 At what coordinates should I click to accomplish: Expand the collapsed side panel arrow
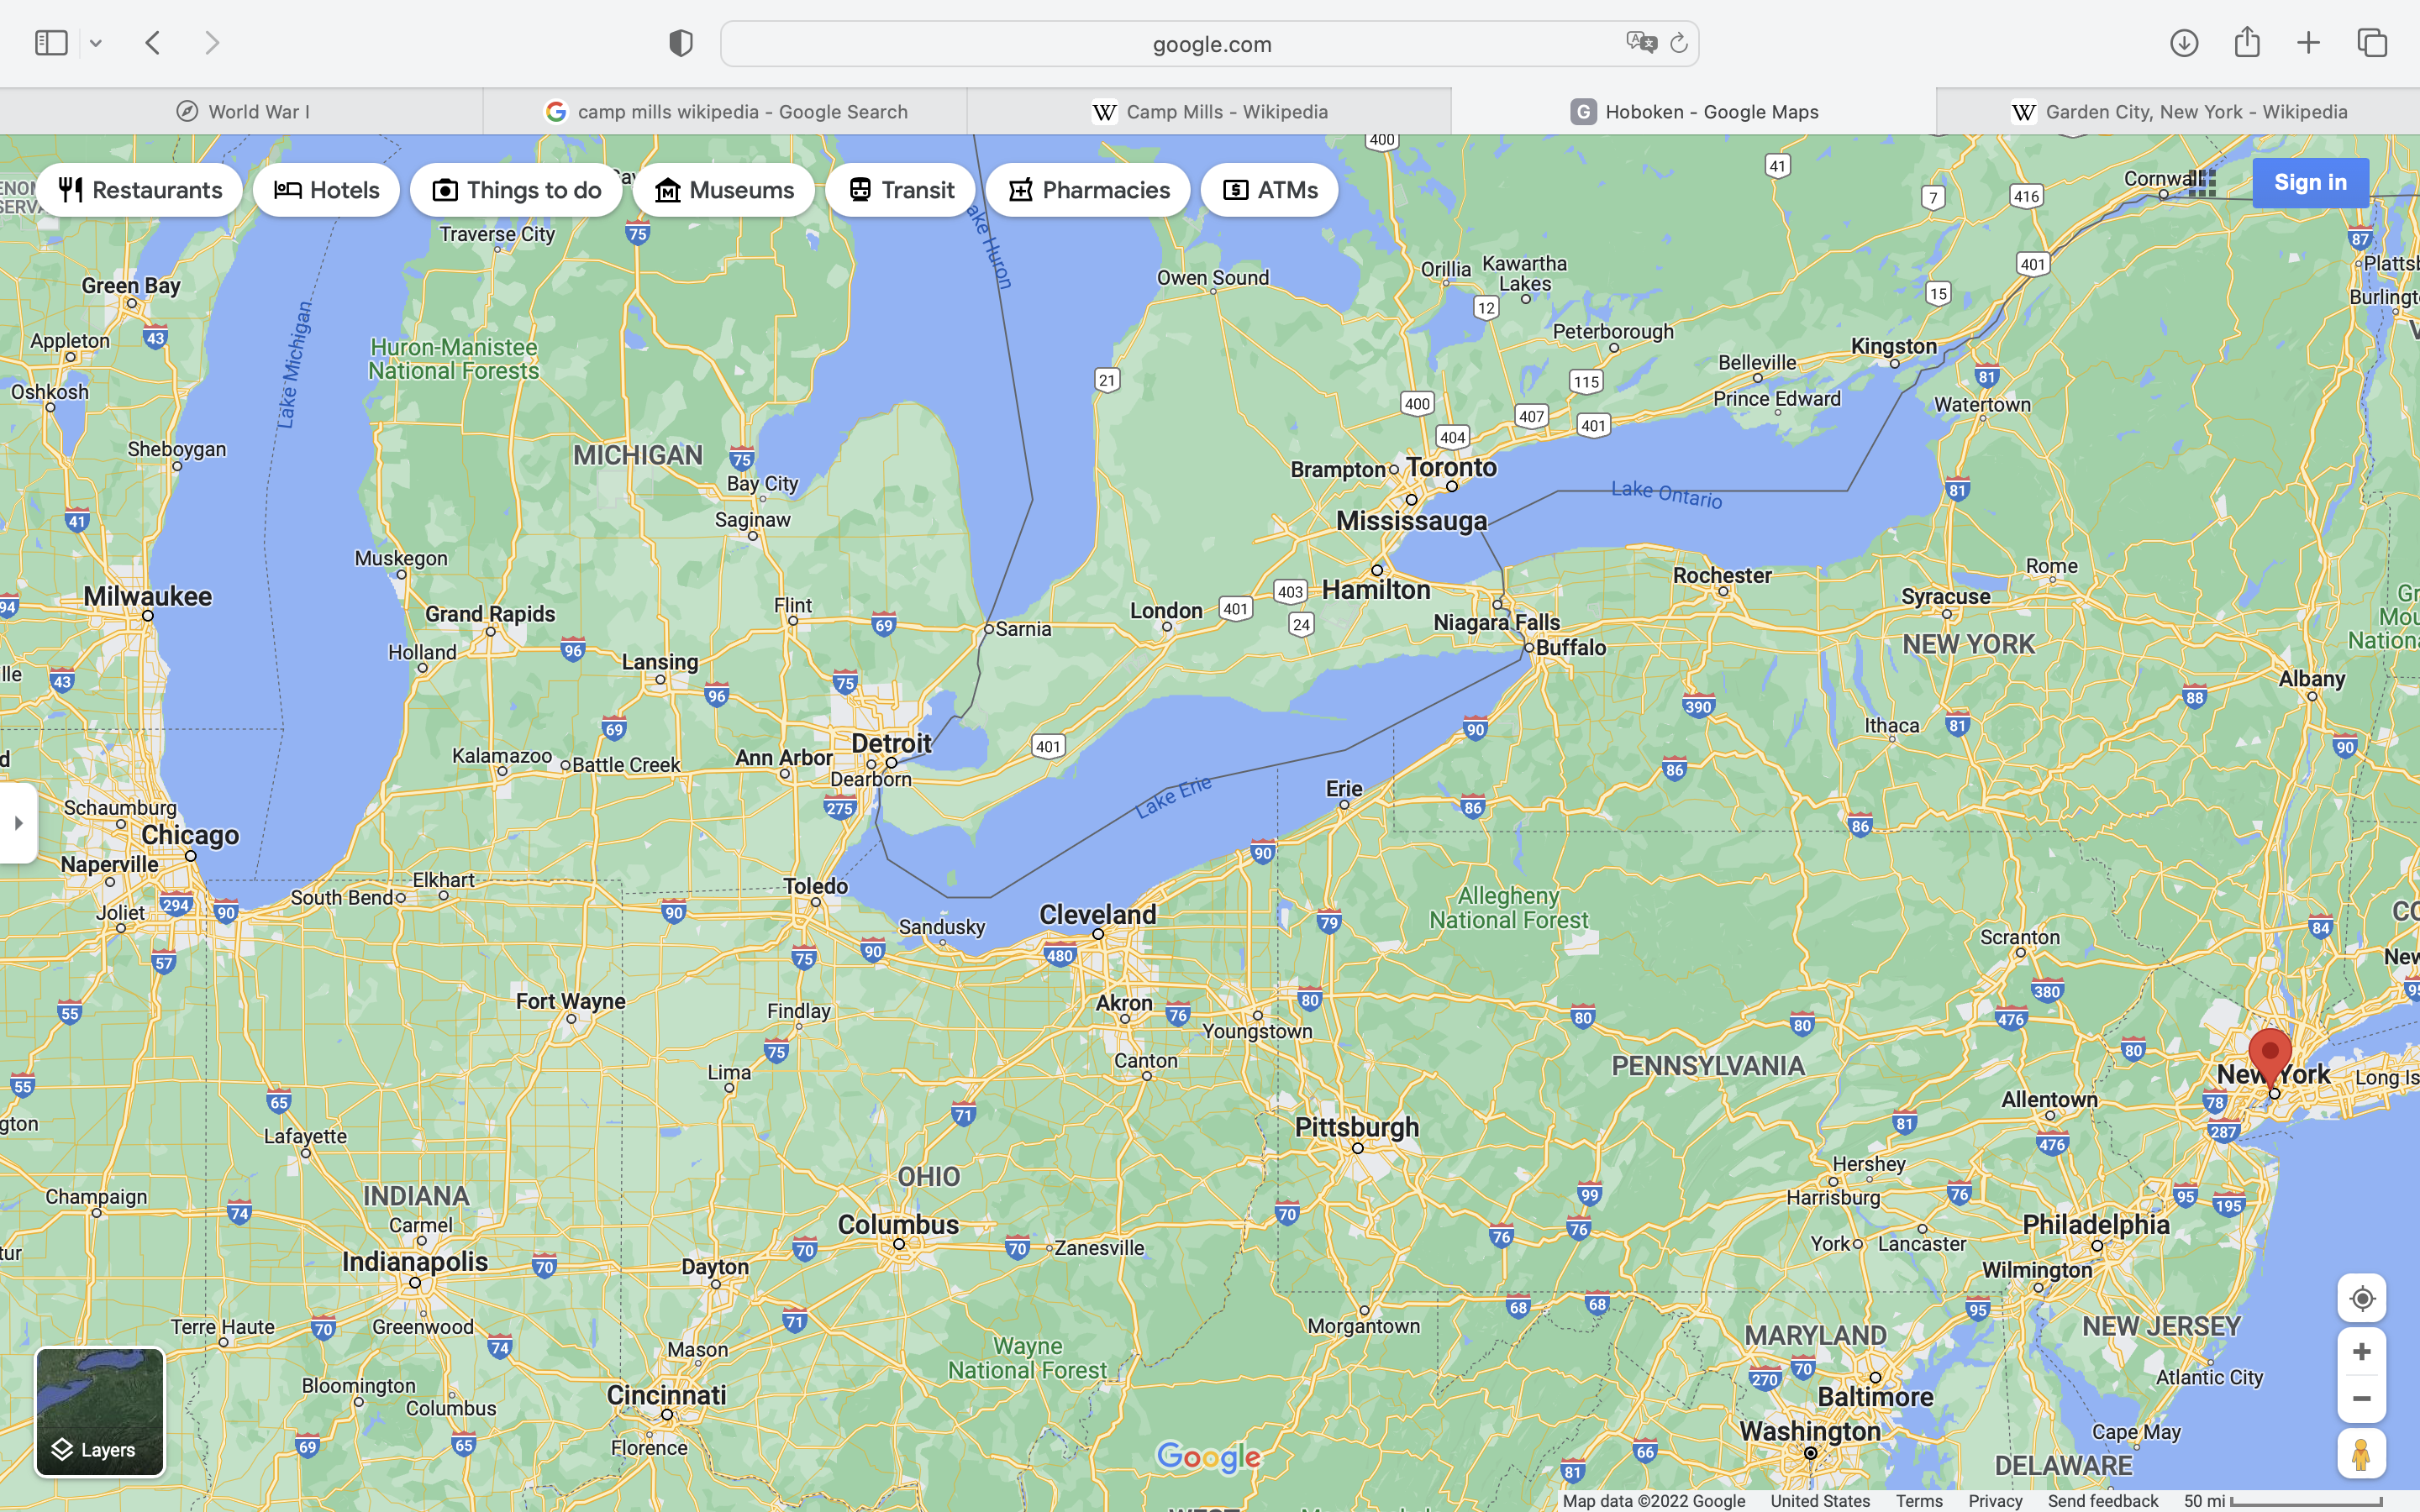tap(18, 823)
